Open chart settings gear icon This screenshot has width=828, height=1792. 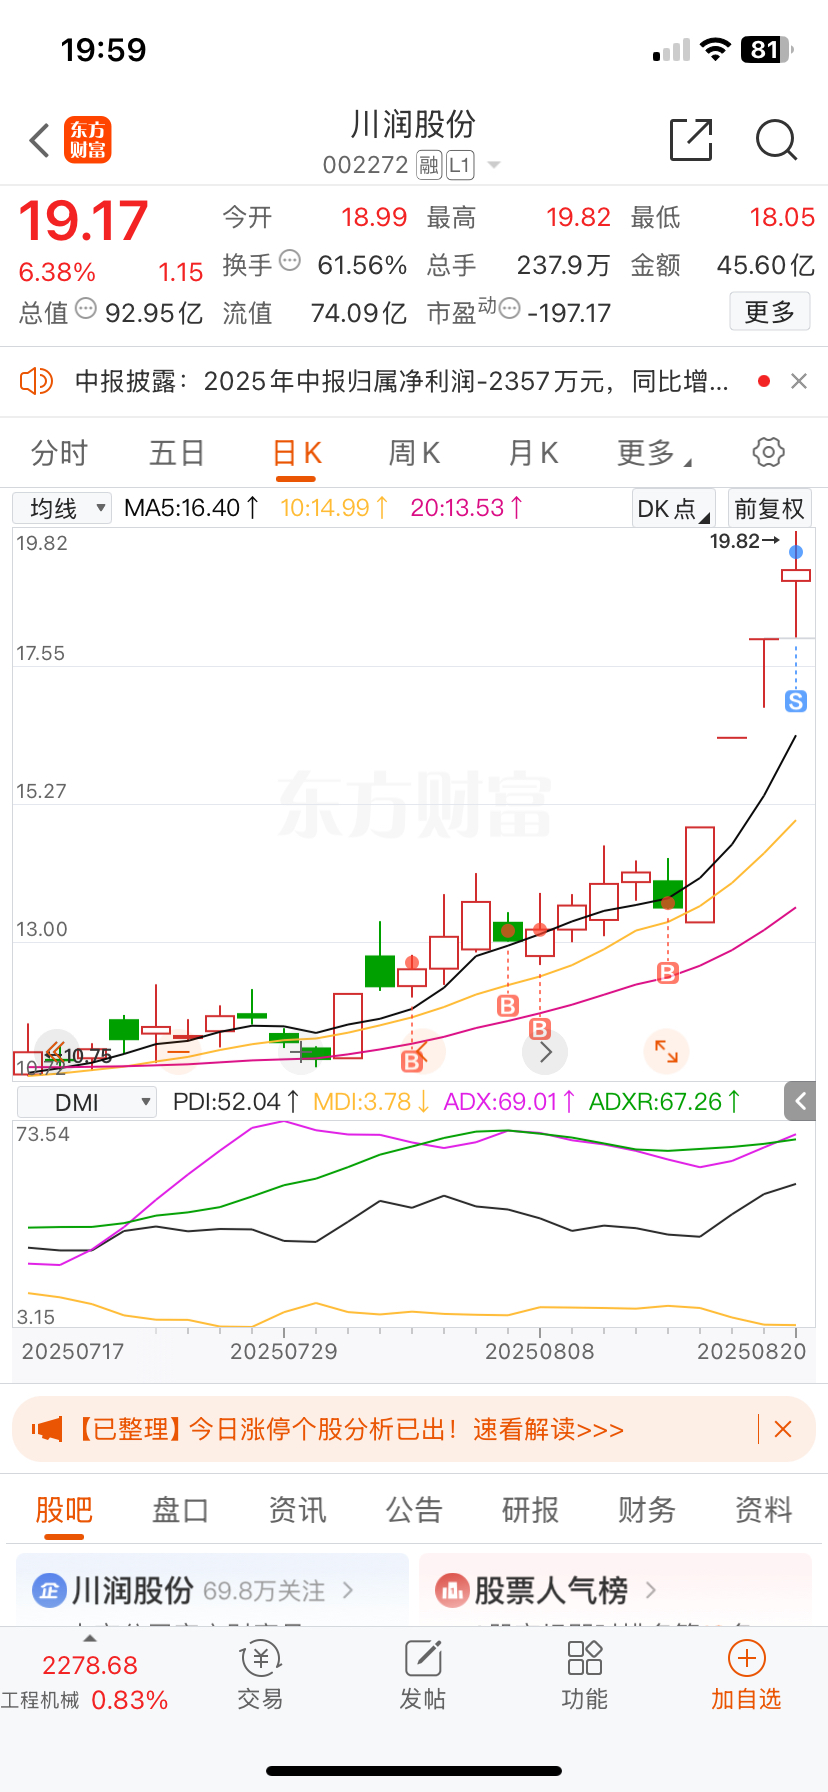point(768,452)
